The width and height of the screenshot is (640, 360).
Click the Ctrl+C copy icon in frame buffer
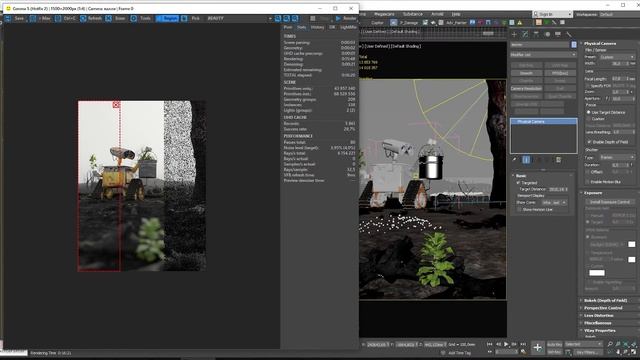58,18
